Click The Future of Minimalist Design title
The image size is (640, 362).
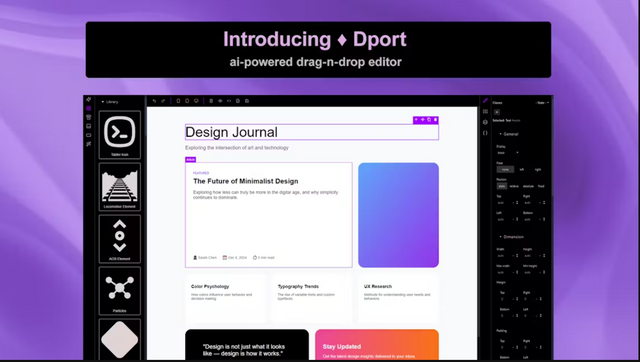[x=246, y=181]
